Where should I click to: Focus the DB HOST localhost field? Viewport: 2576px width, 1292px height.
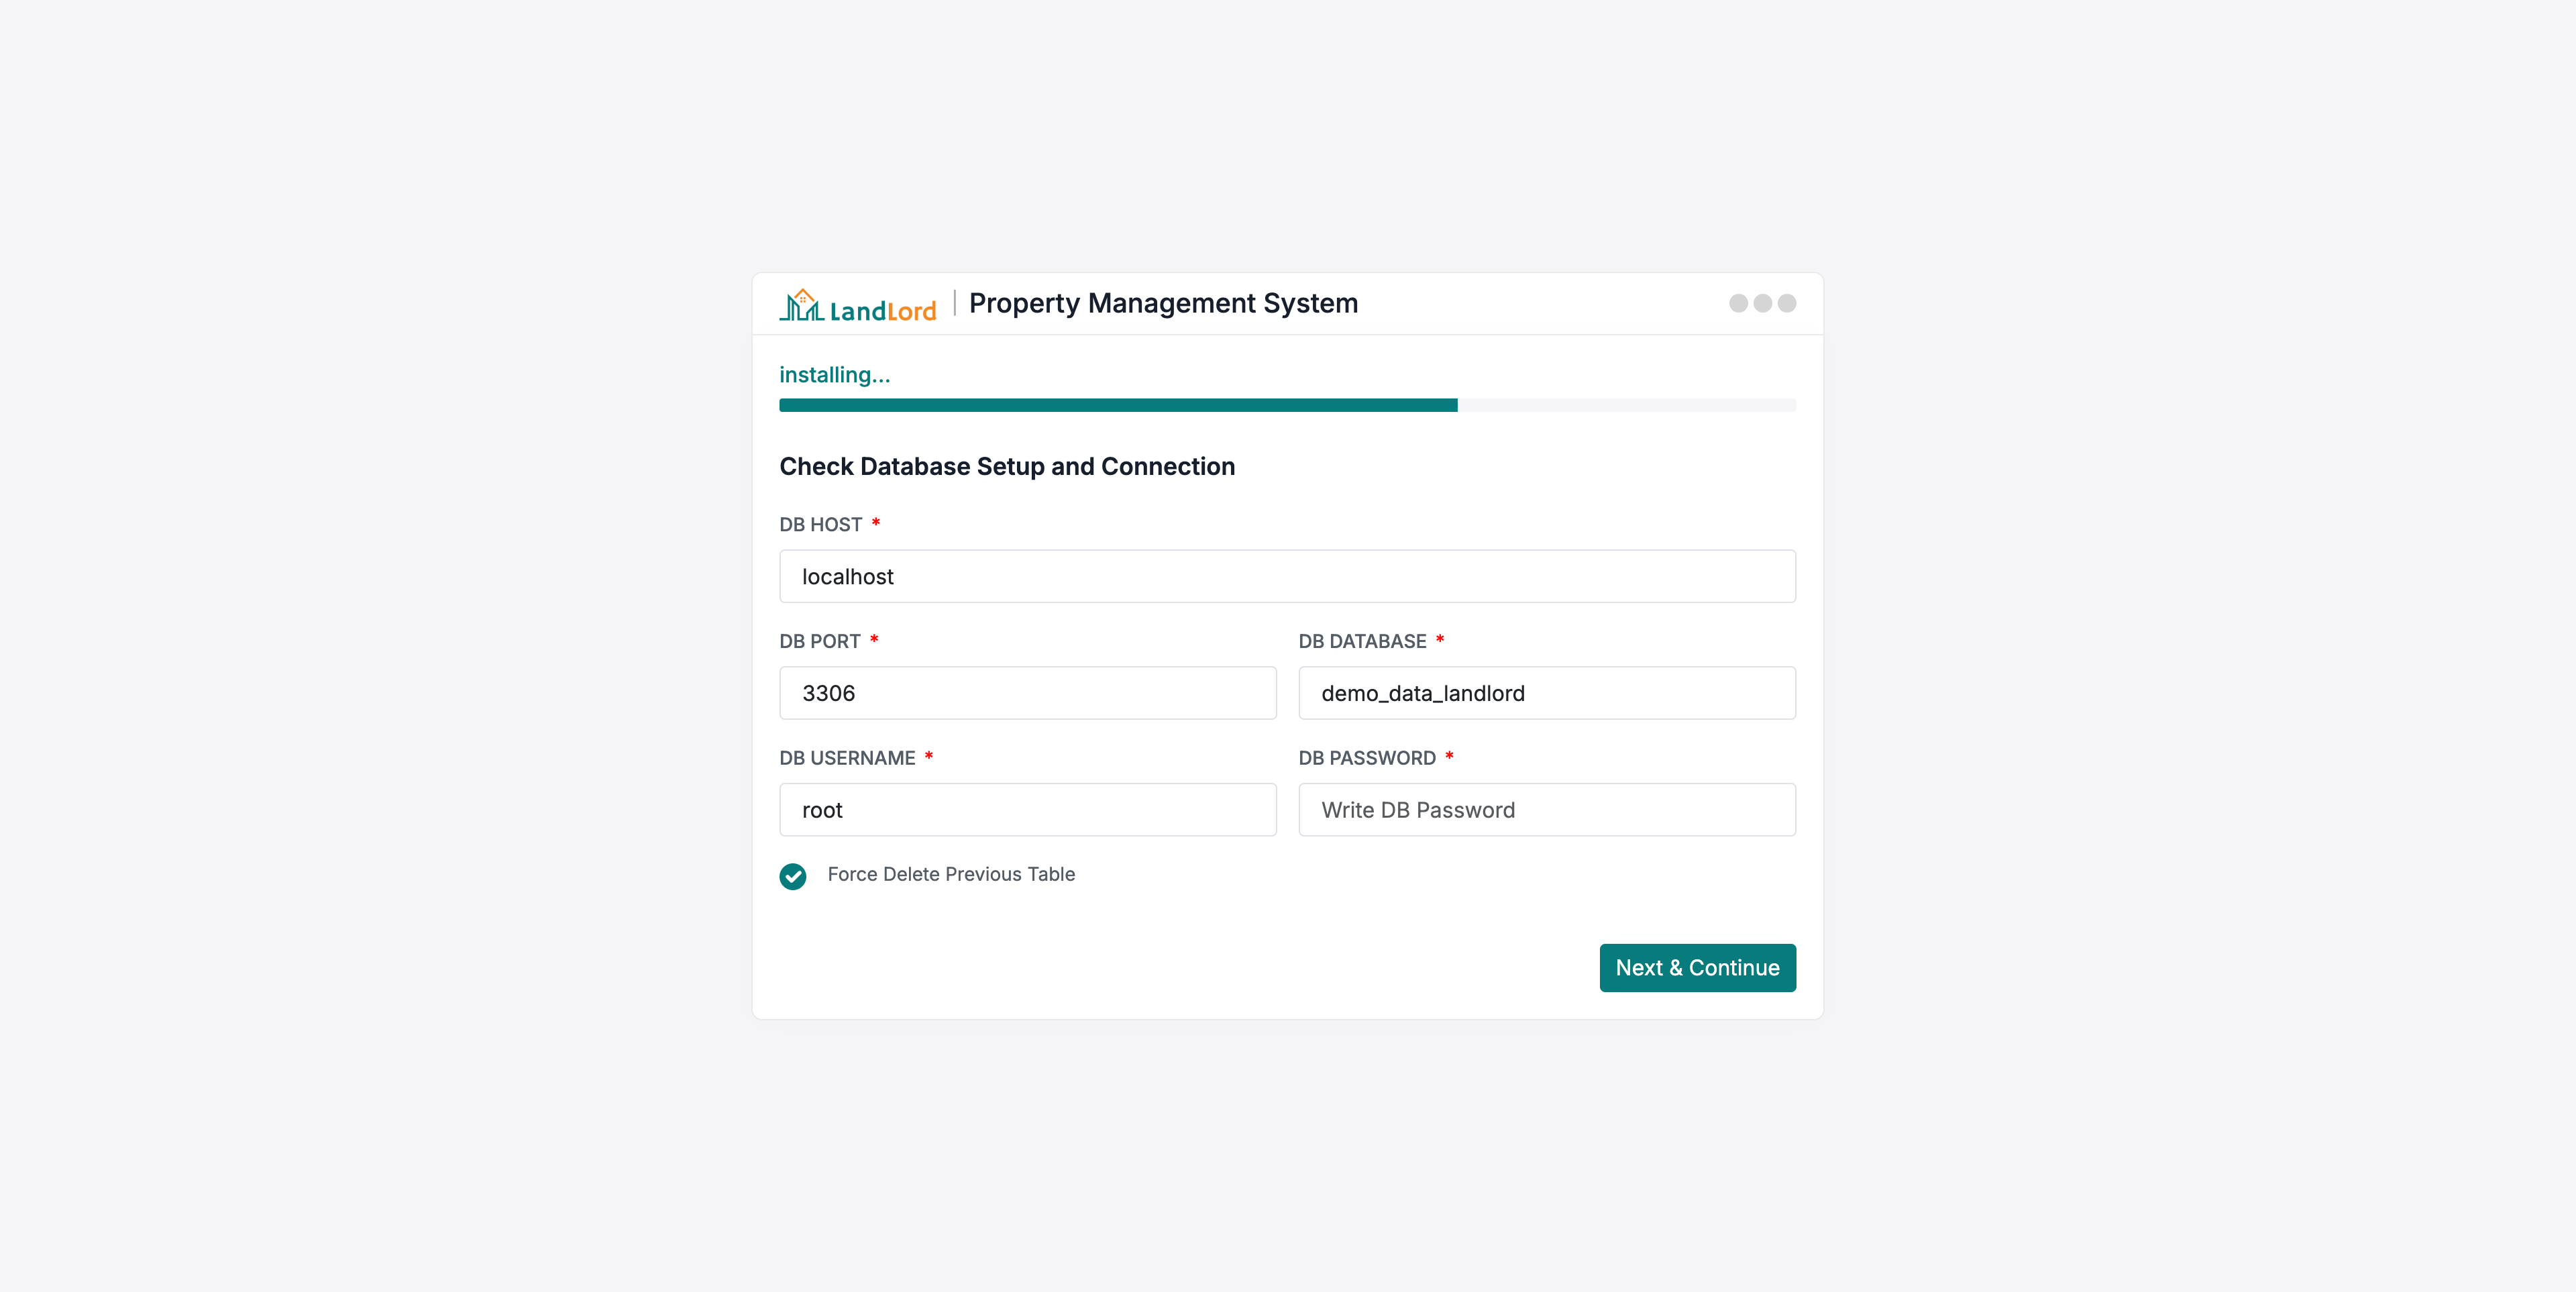pos(1287,576)
